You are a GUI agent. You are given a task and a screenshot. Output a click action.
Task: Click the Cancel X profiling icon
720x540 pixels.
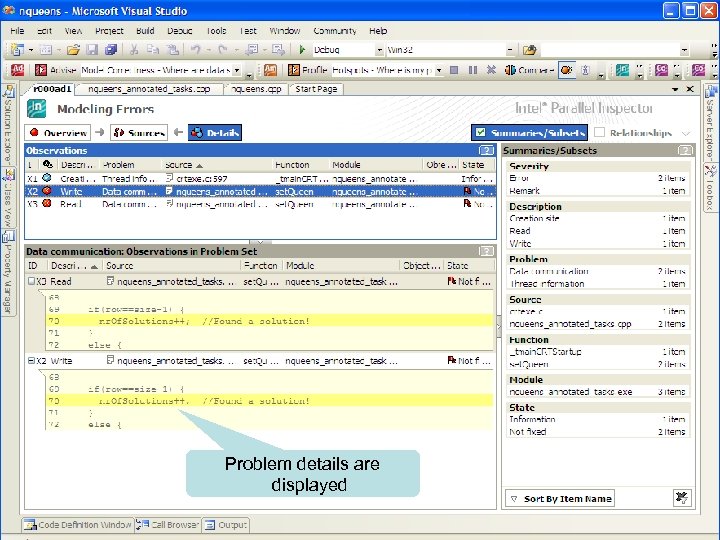coord(491,70)
